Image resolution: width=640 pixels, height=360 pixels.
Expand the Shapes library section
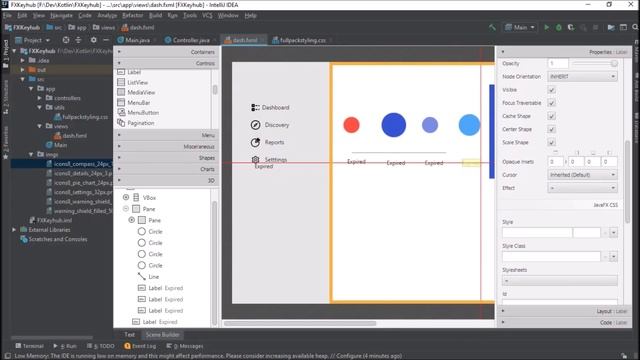pos(166,158)
